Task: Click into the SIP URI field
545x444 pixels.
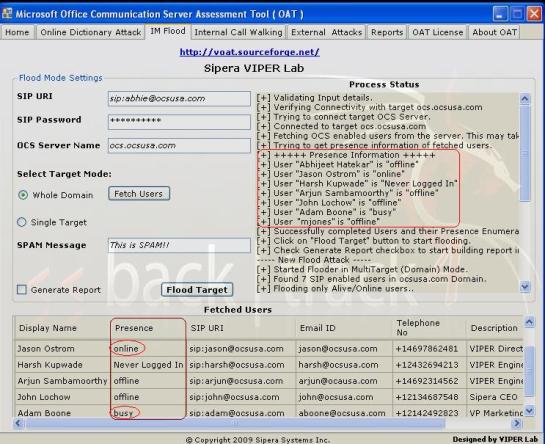Action: (x=179, y=99)
